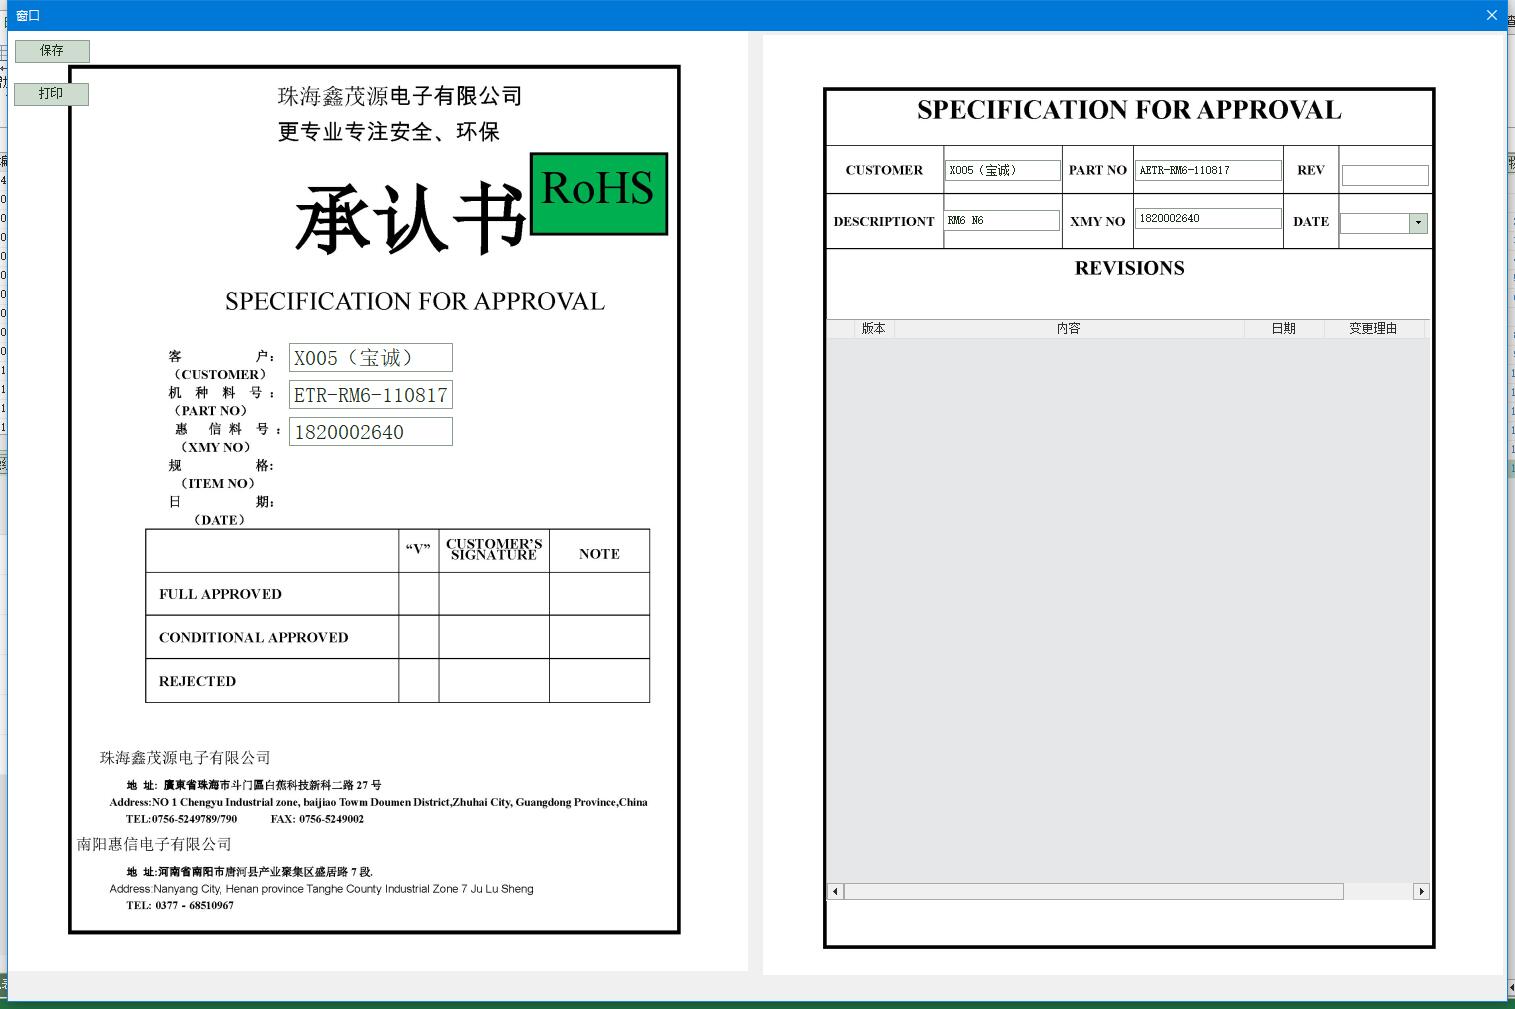Click the 变更理由 column header
This screenshot has width=1515, height=1009.
(x=1373, y=329)
